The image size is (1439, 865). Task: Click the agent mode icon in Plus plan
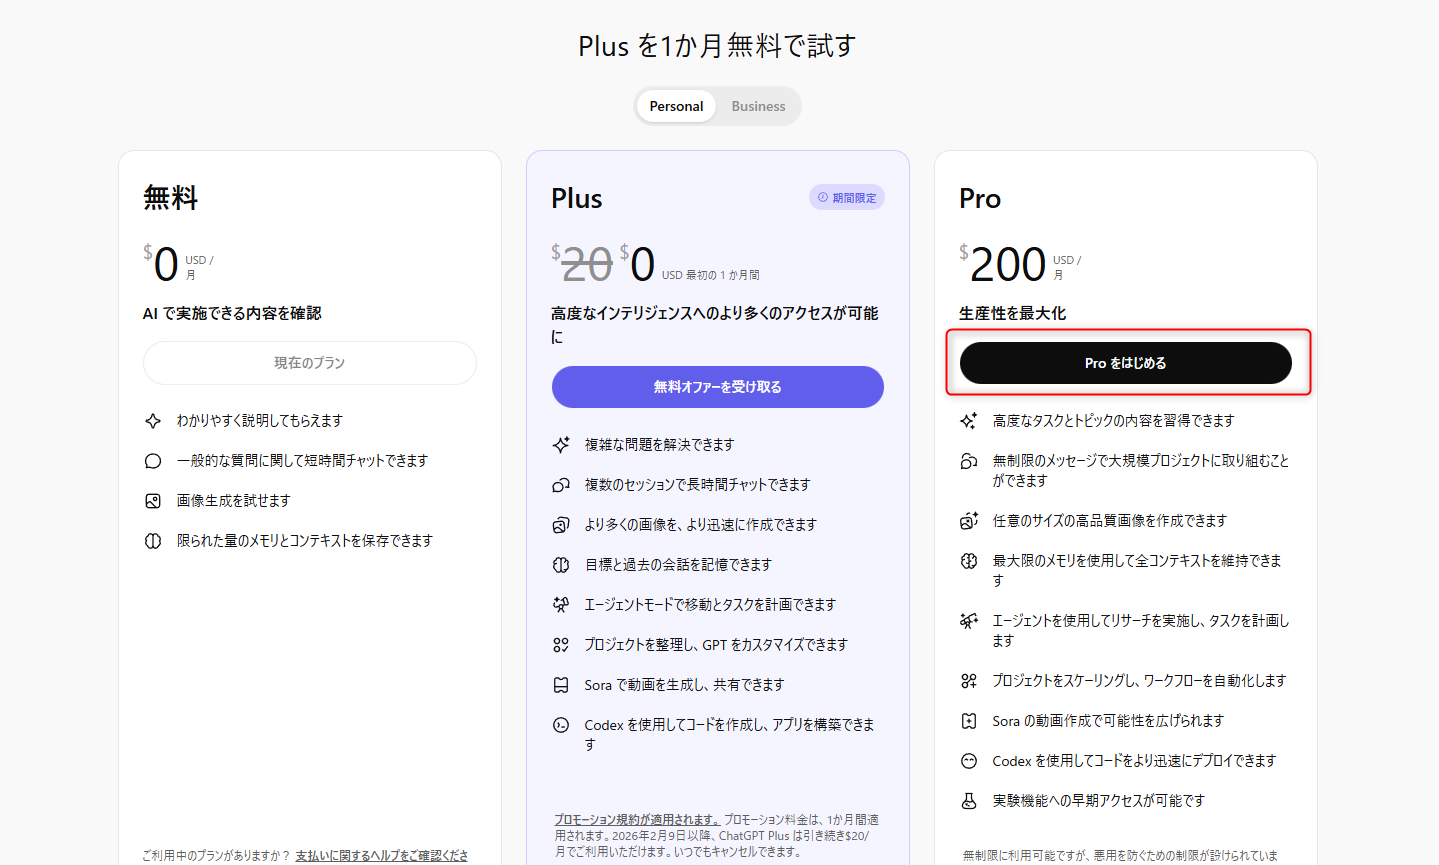561,605
